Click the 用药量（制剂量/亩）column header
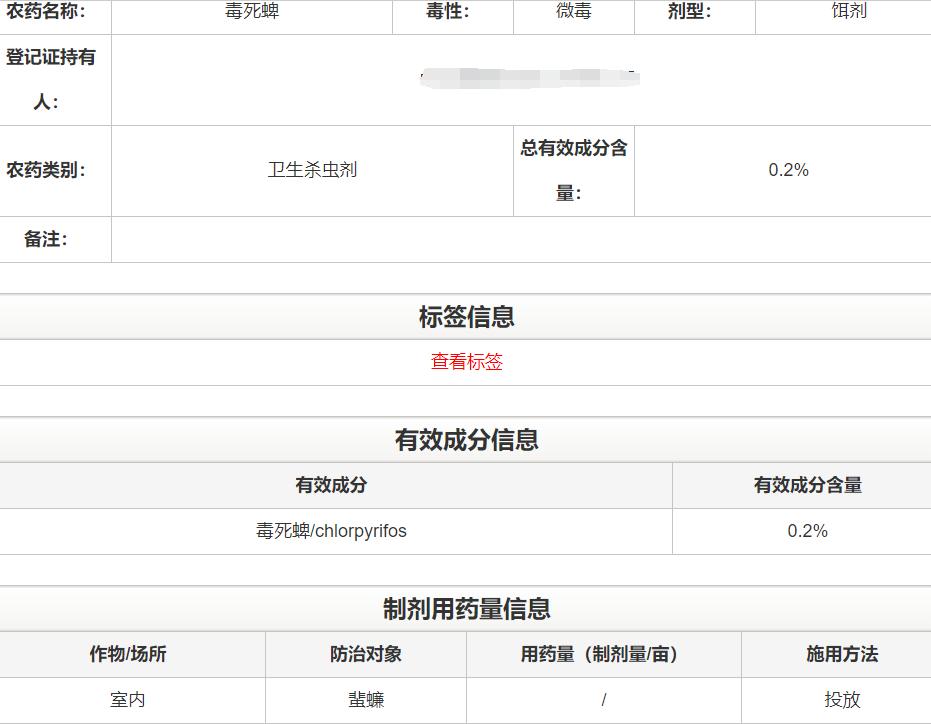Viewport: 931px width, 724px height. 604,654
